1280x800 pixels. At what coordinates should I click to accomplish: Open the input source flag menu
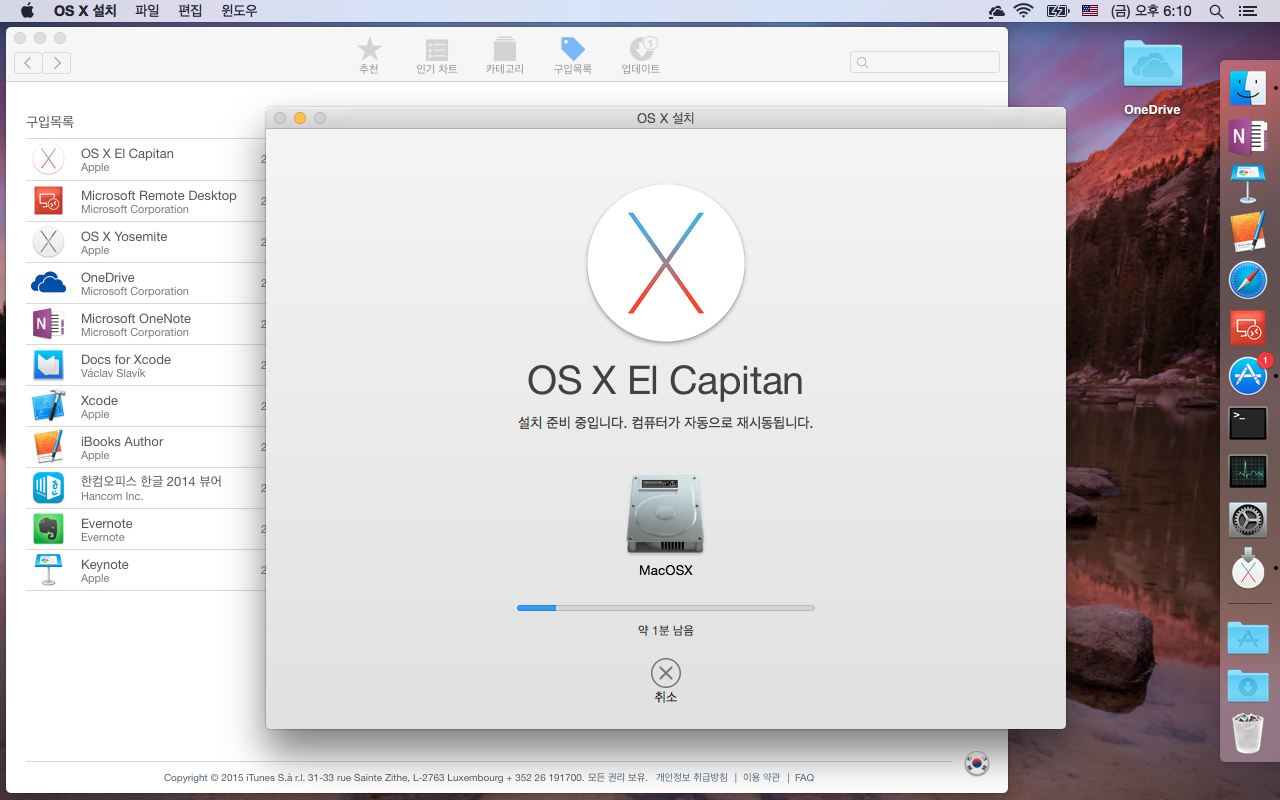tap(1090, 11)
